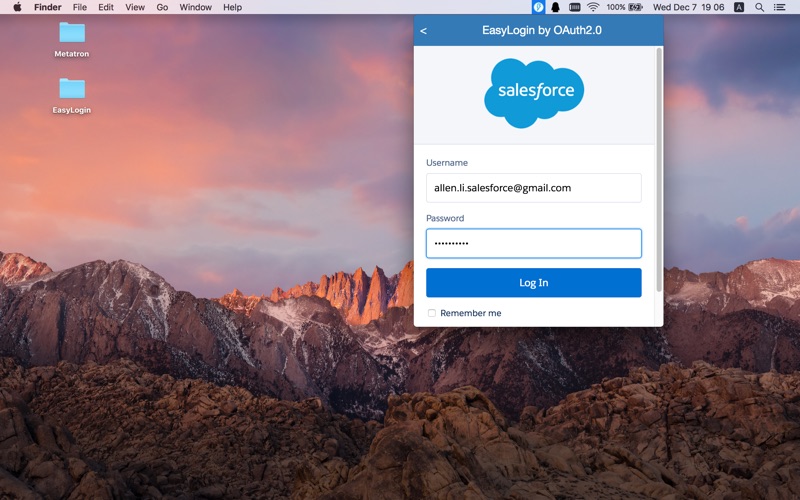The image size is (800, 500).
Task: Select the EasyLogin folder on desktop
Action: [x=72, y=95]
